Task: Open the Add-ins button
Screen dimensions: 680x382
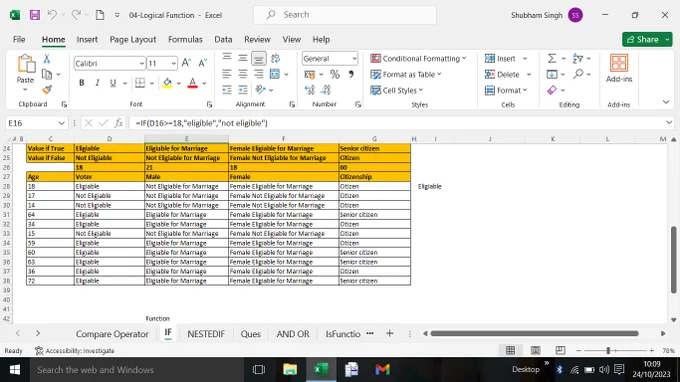Action: [619, 69]
